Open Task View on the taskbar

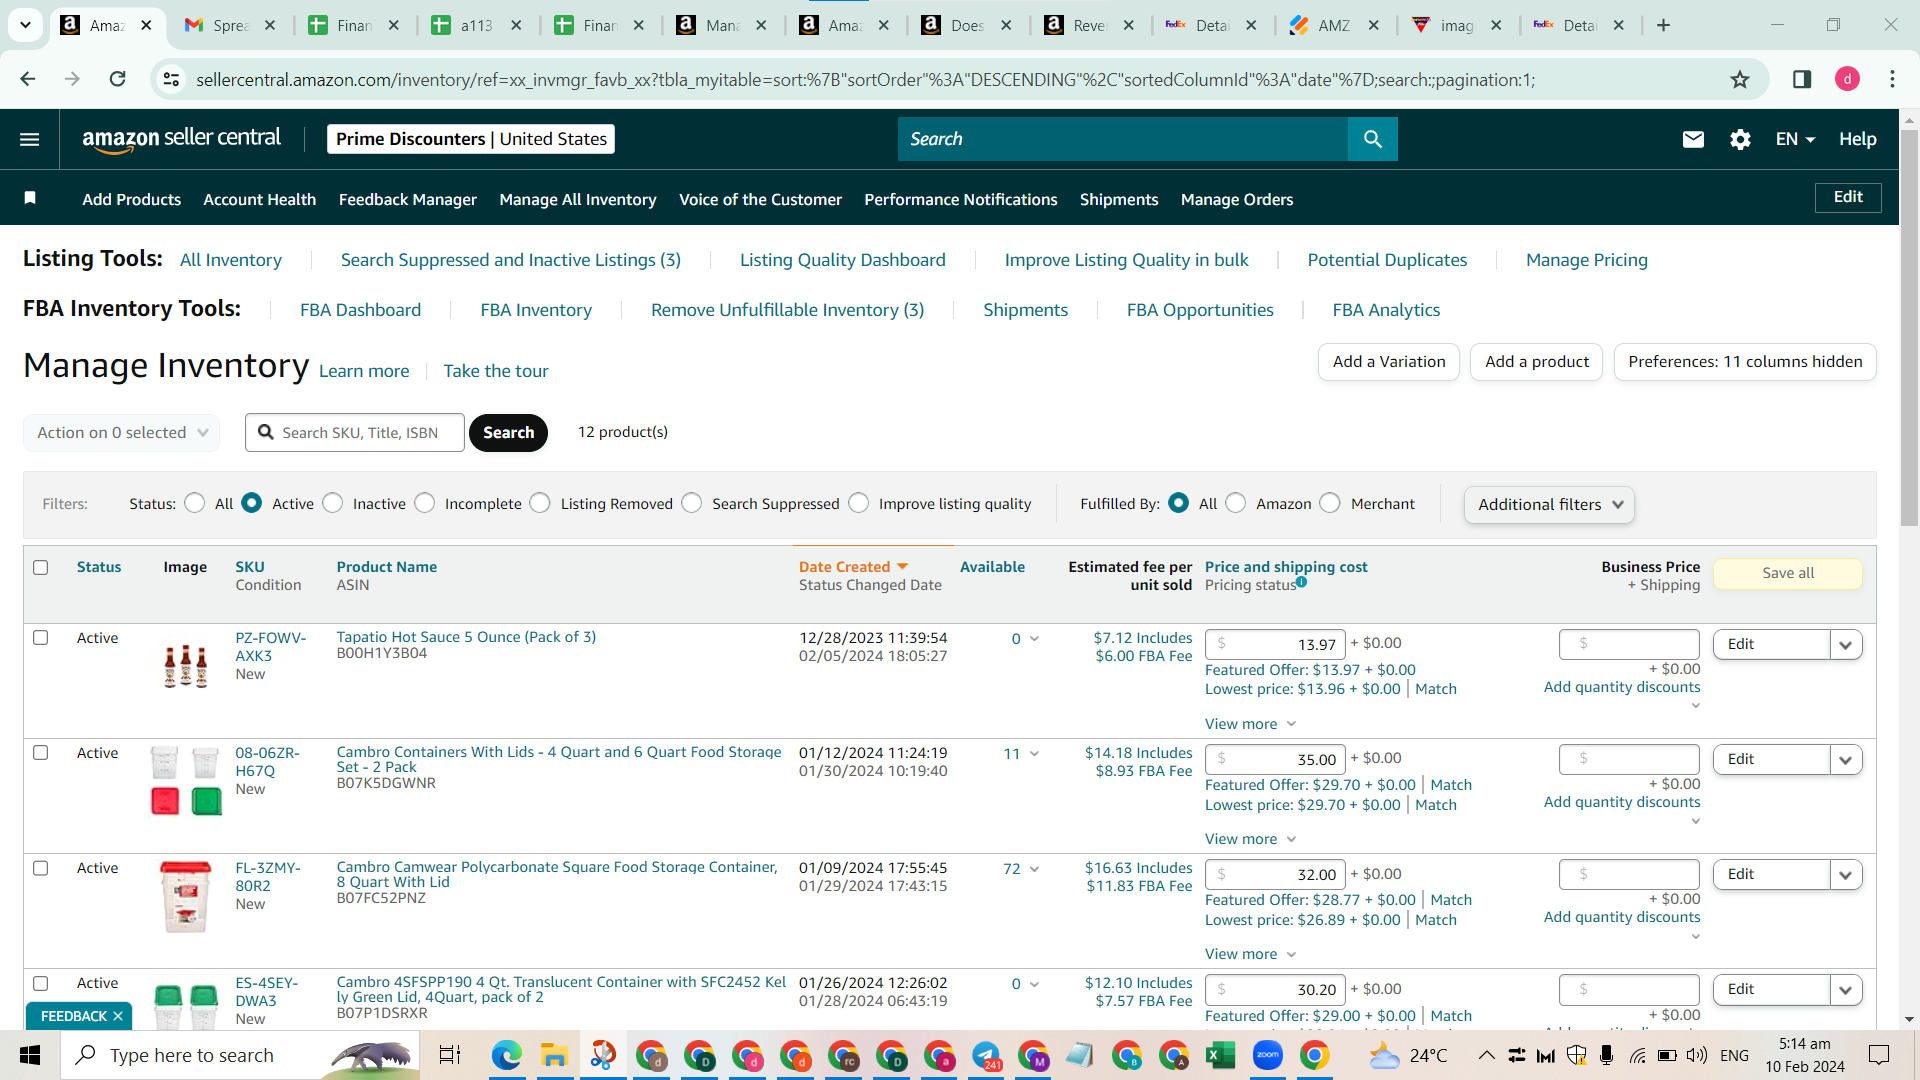coord(450,1055)
